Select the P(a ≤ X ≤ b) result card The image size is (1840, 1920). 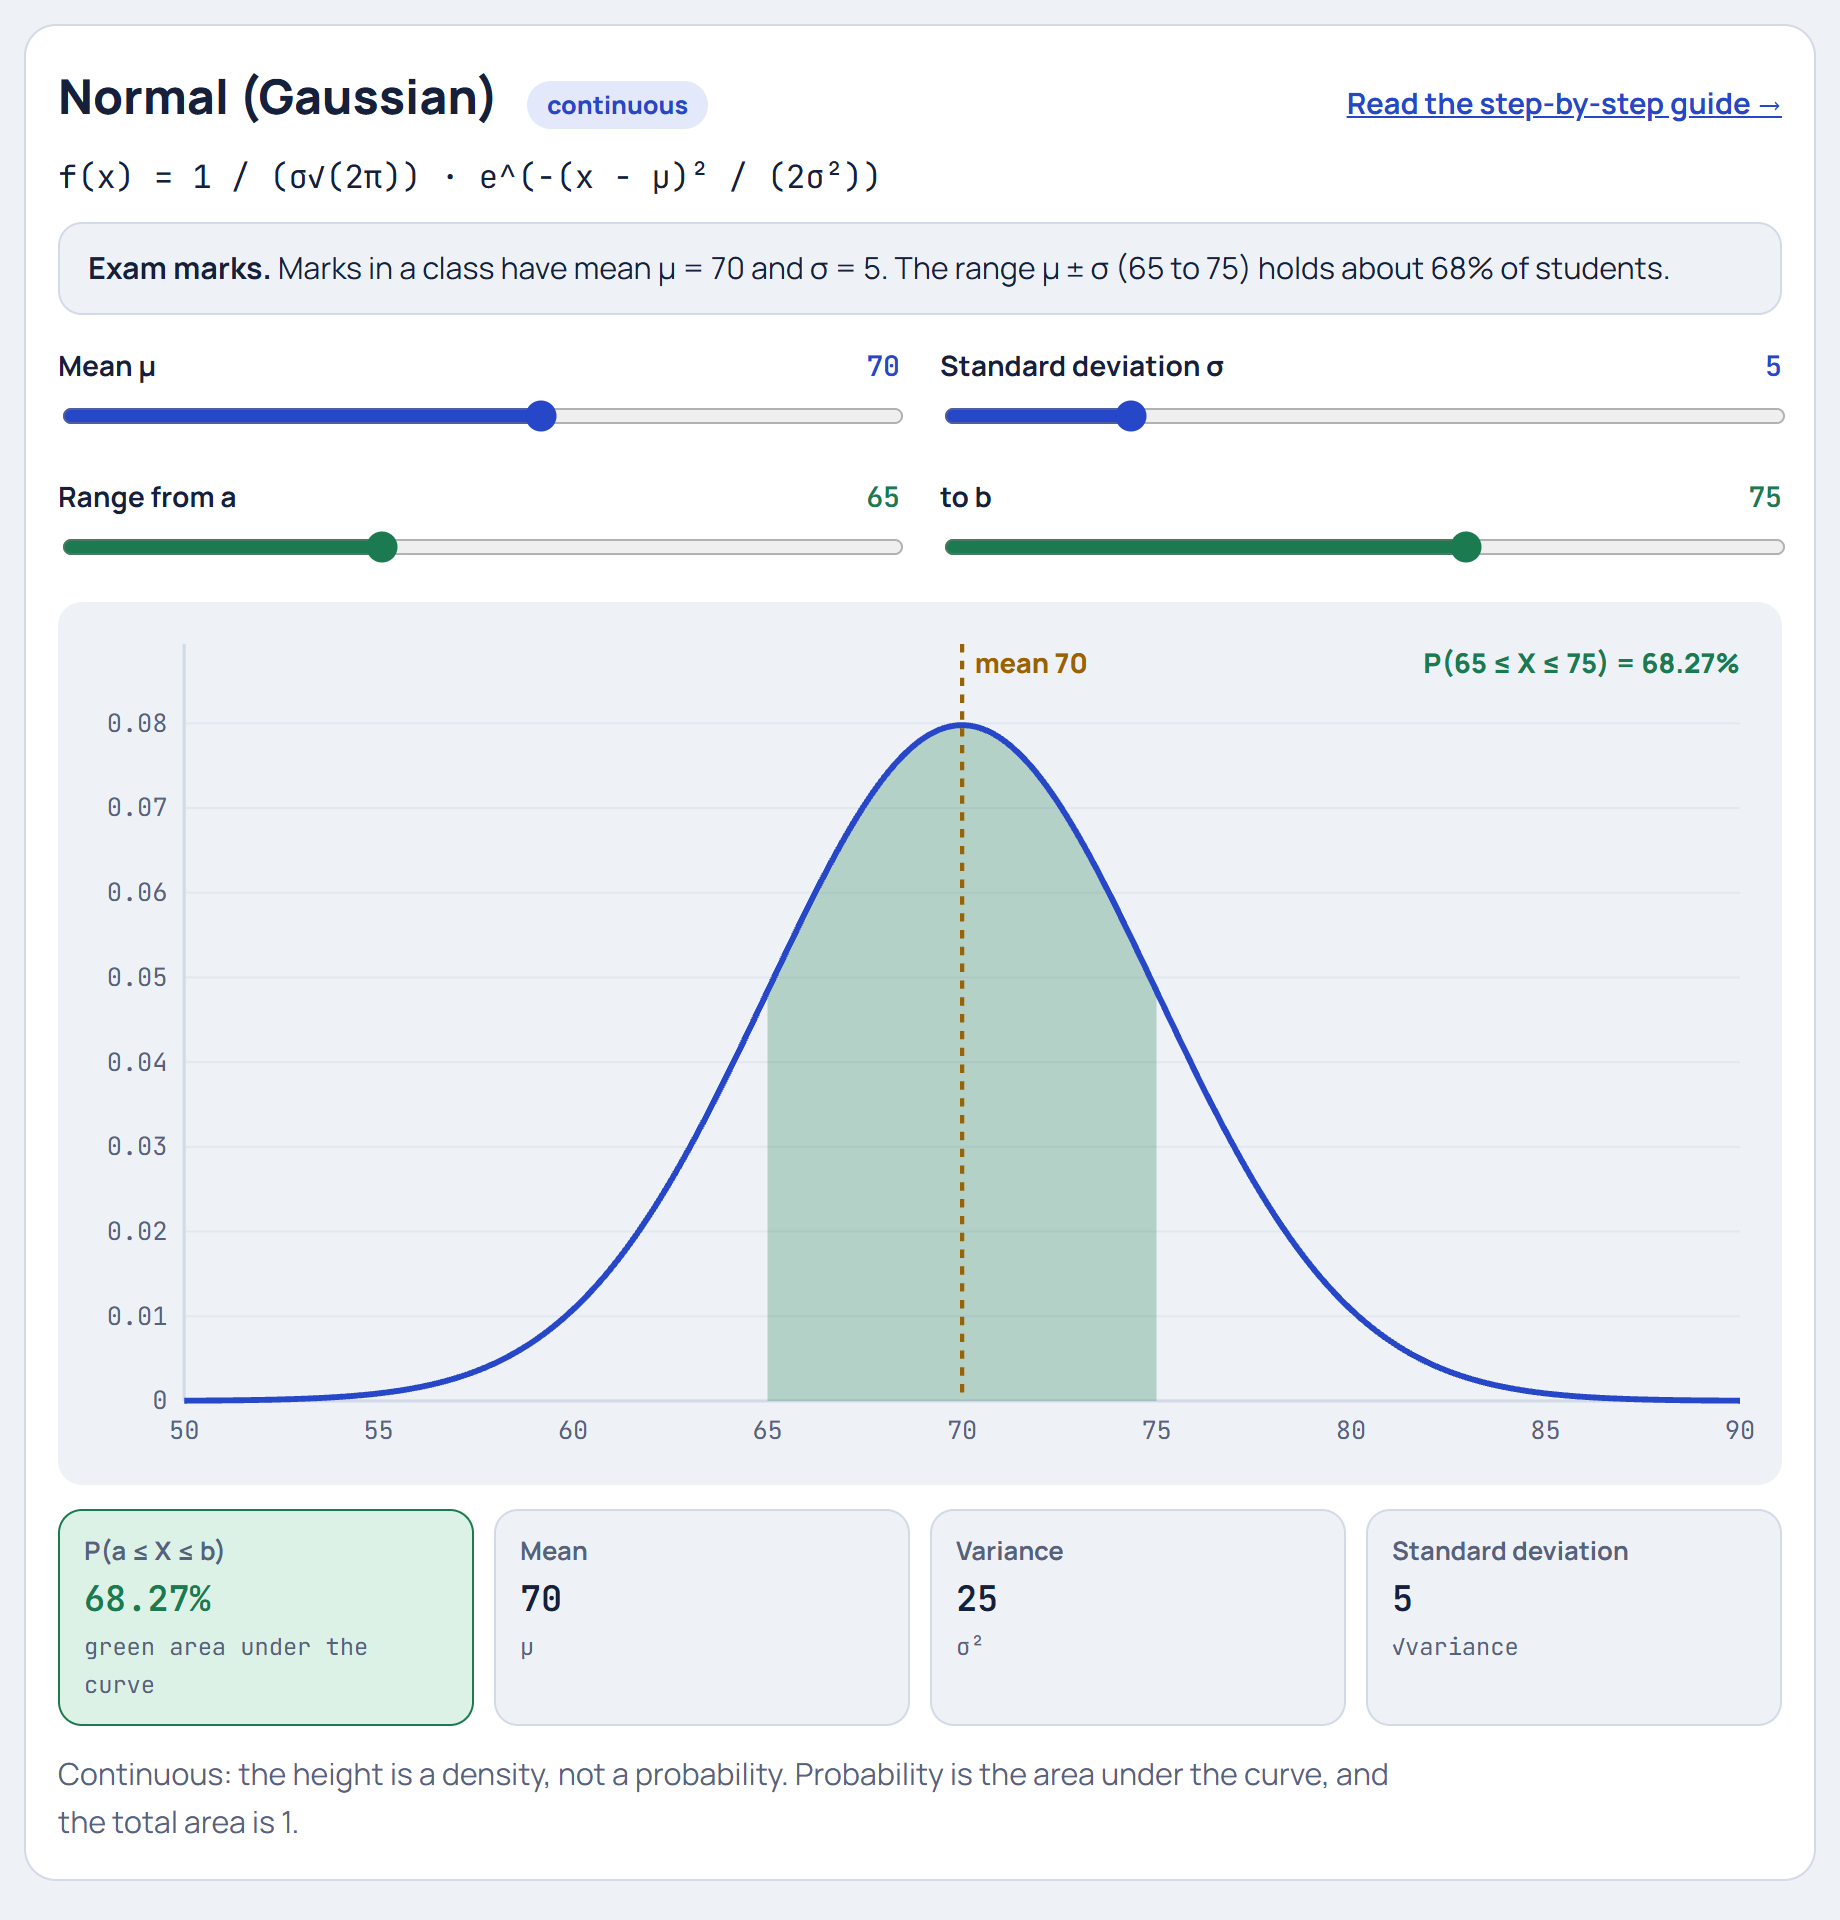tap(266, 1617)
